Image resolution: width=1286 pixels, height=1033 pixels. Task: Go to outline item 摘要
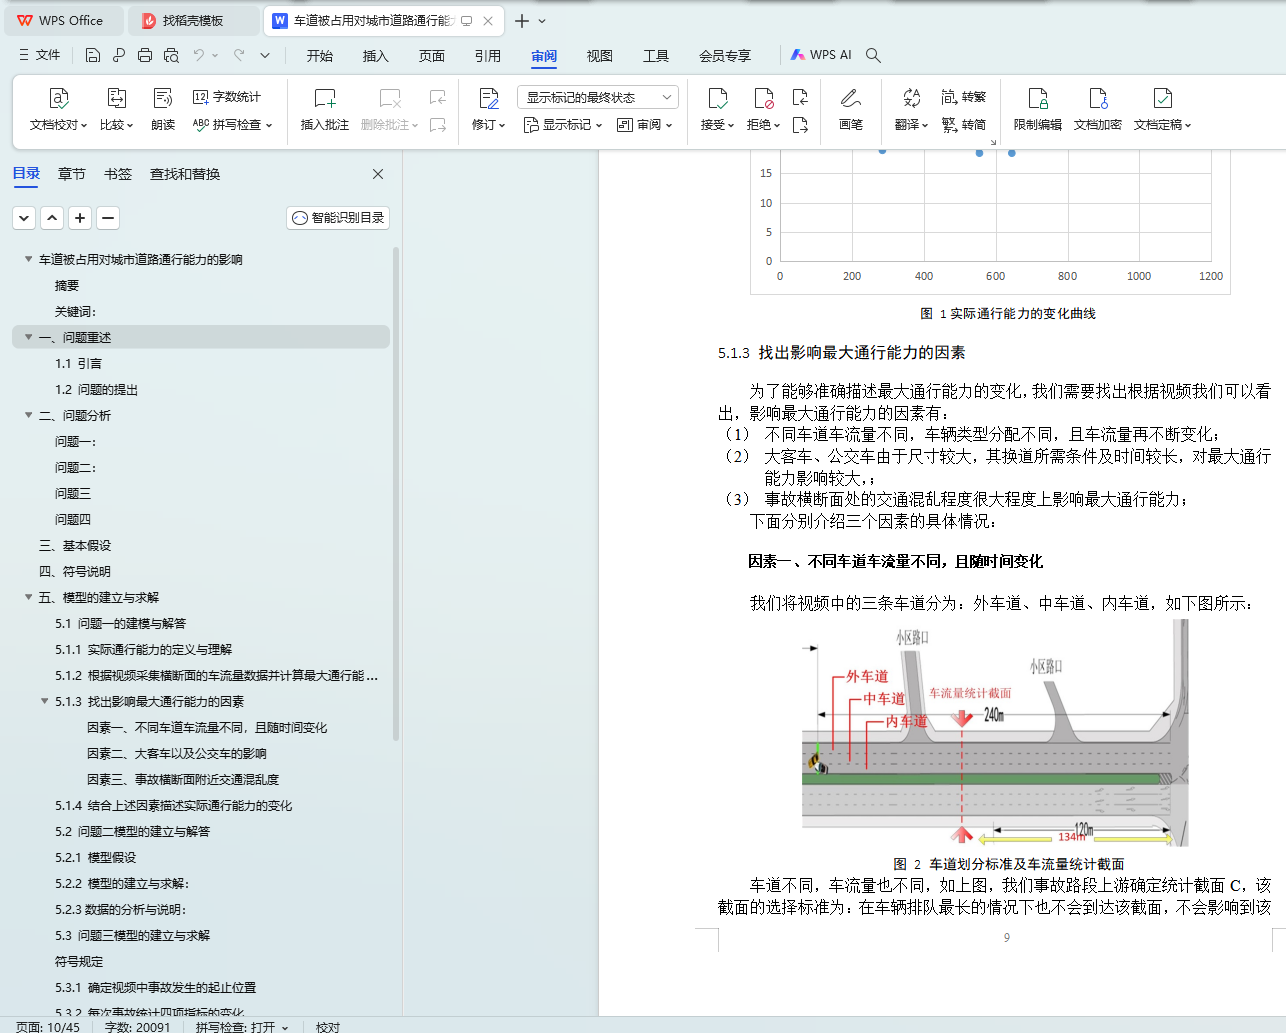(67, 285)
